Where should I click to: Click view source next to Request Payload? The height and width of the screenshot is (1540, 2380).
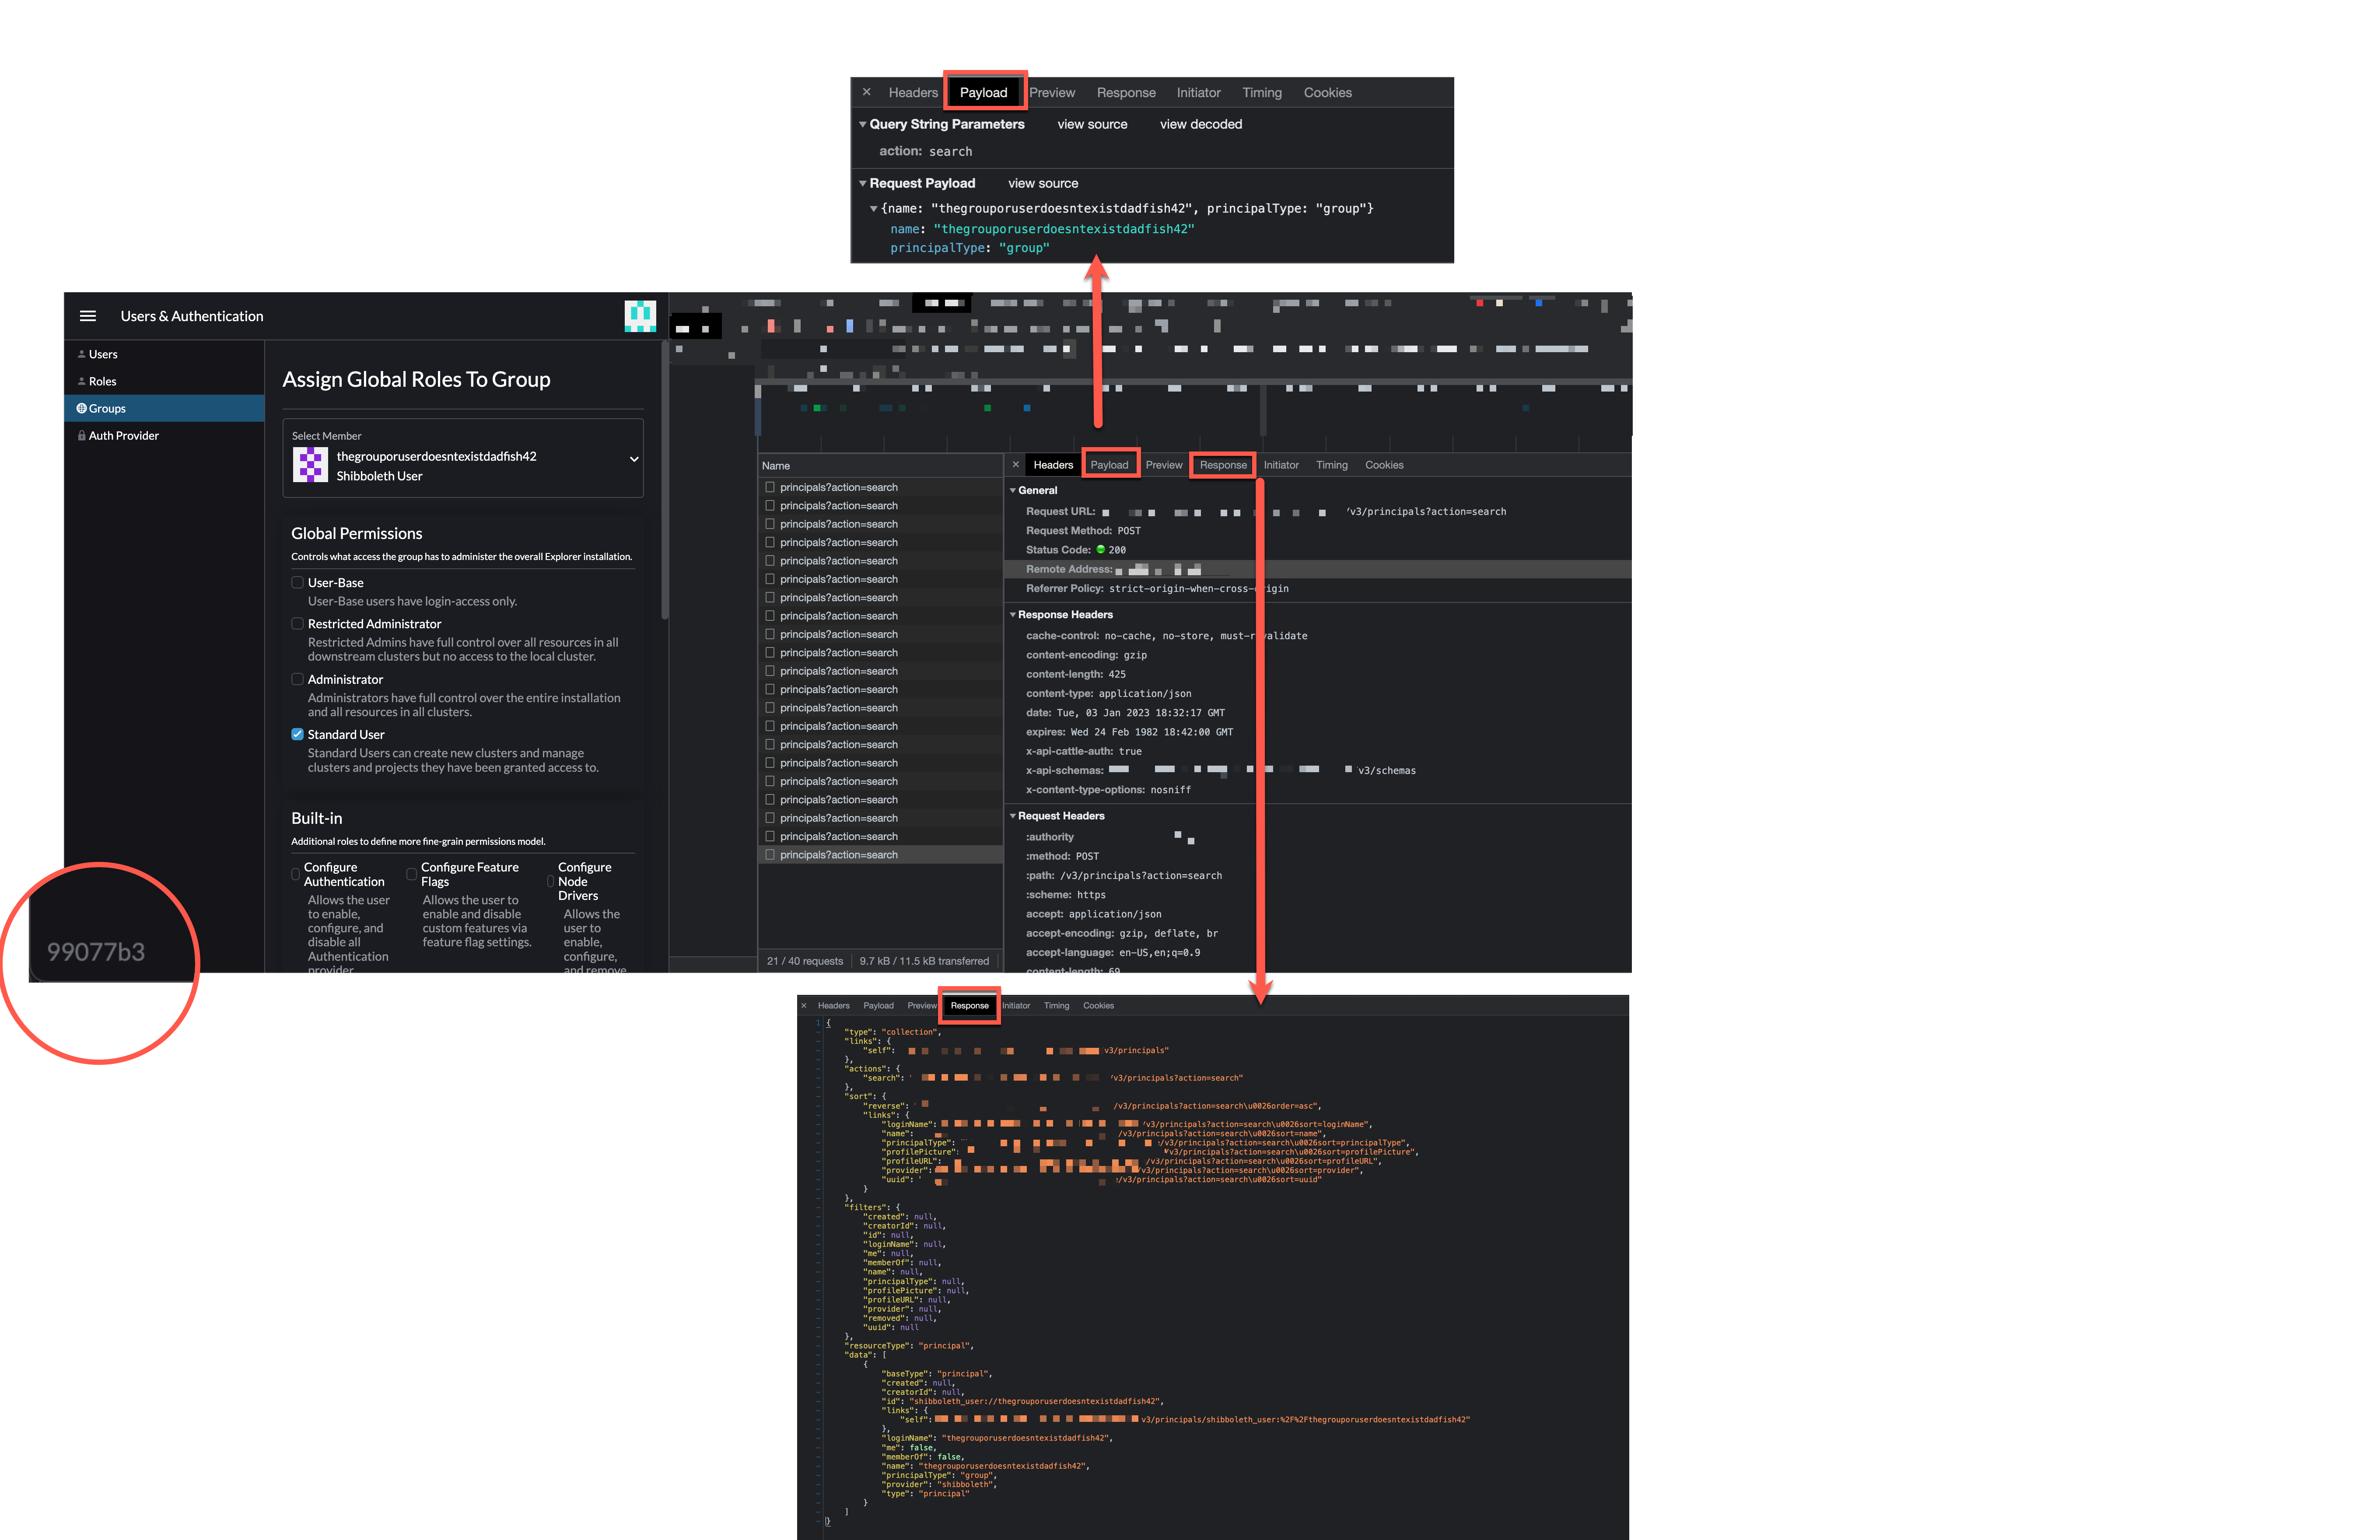pyautogui.click(x=1042, y=183)
